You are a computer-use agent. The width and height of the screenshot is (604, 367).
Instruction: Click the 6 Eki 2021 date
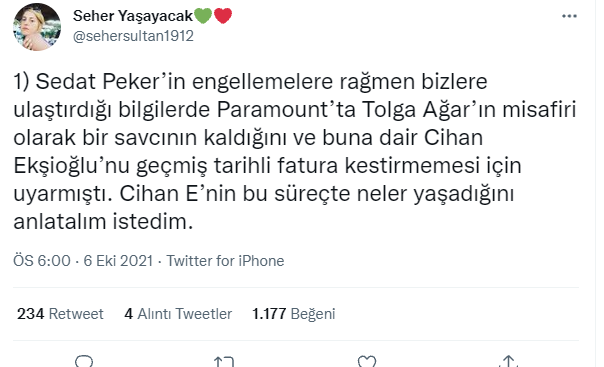point(118,261)
